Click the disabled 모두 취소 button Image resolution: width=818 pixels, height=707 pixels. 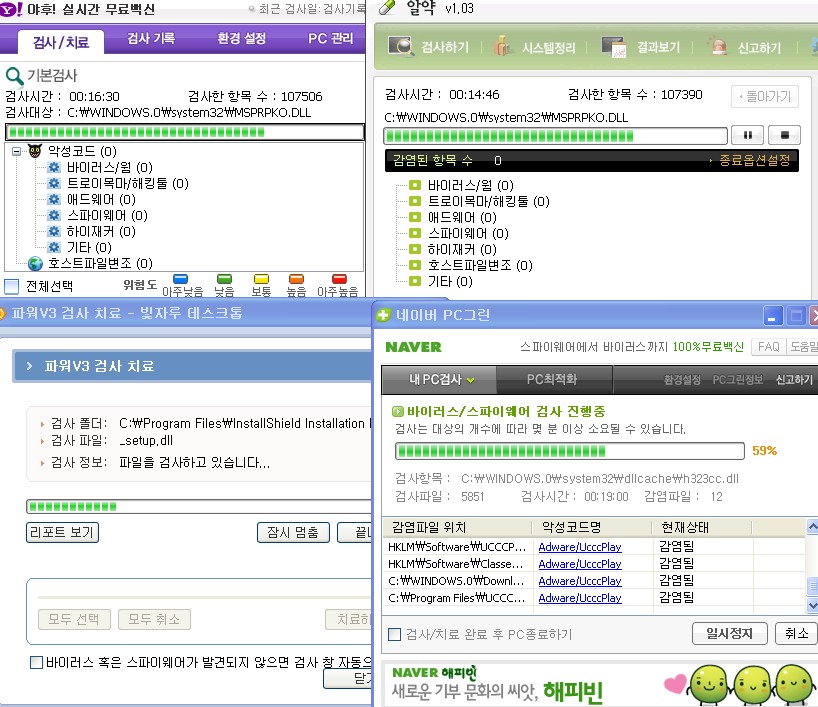154,619
